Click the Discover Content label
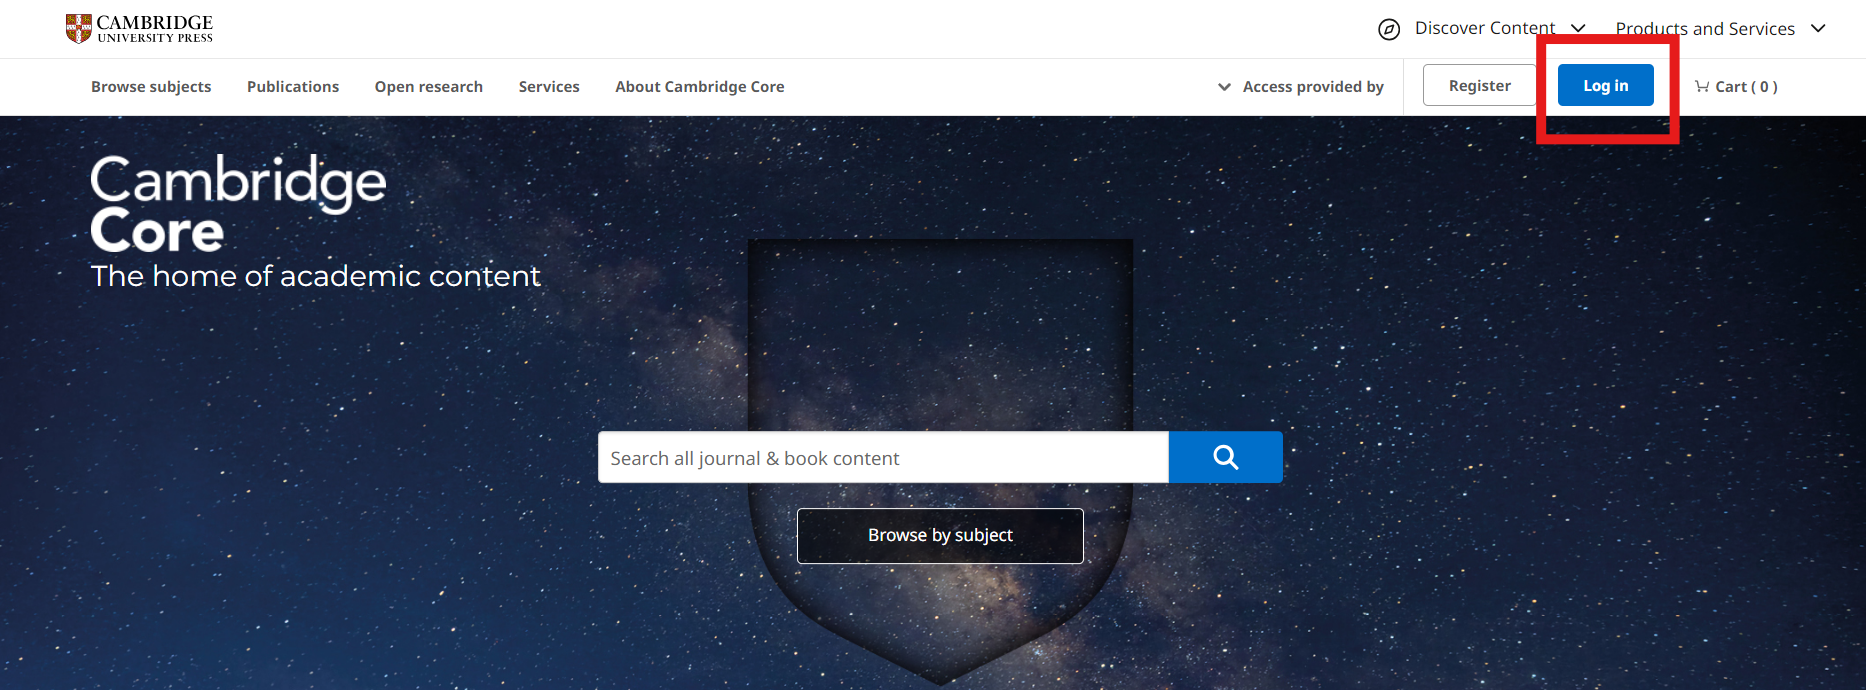The height and width of the screenshot is (690, 1866). tap(1485, 28)
